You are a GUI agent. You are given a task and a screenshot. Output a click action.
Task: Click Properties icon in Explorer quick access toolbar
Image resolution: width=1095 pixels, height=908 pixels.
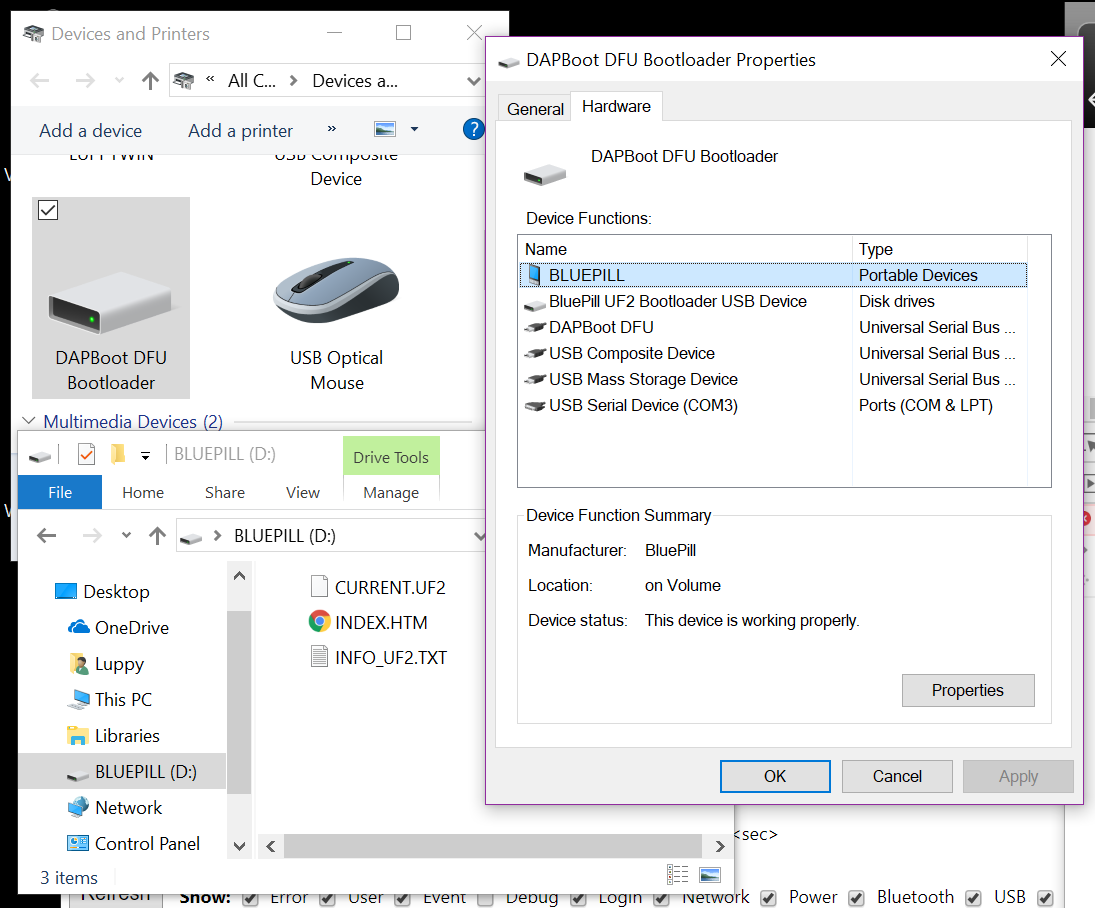click(86, 455)
